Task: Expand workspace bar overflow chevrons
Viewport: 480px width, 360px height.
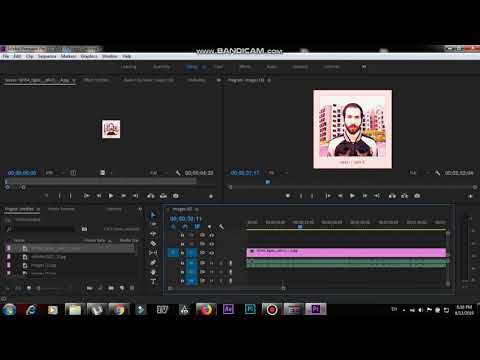Action: 364,67
